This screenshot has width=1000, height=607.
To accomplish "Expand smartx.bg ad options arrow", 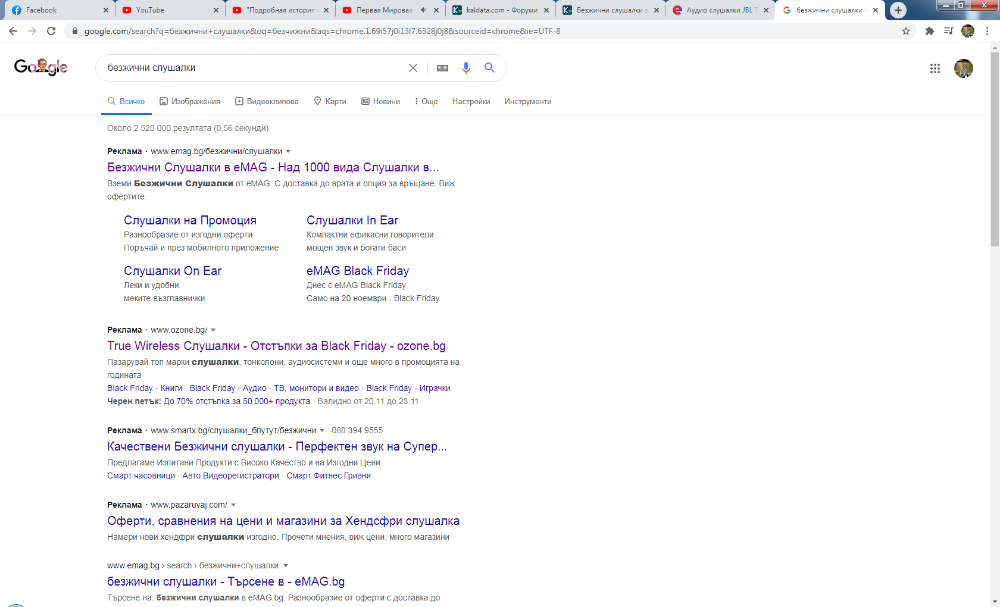I will 322,430.
